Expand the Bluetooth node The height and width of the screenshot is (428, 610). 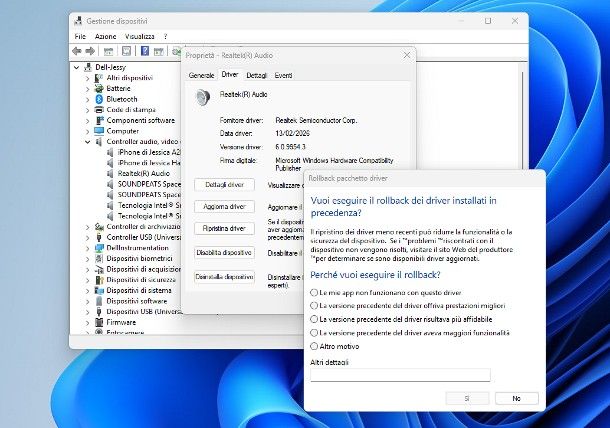(88, 99)
